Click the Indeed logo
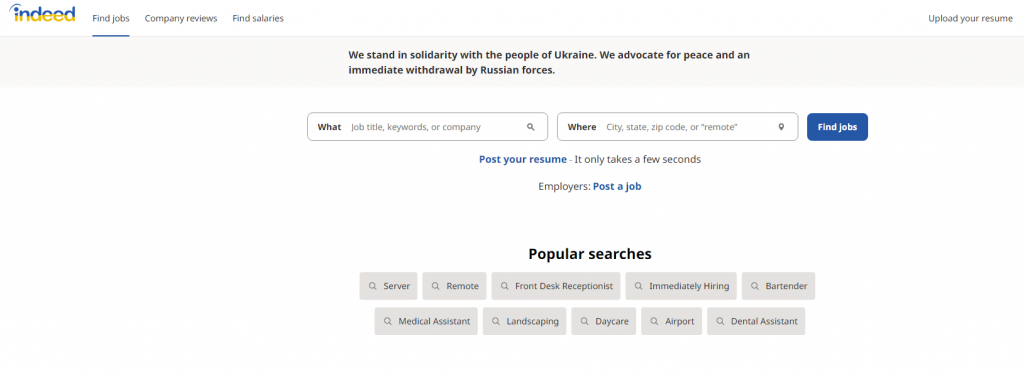 pos(42,13)
